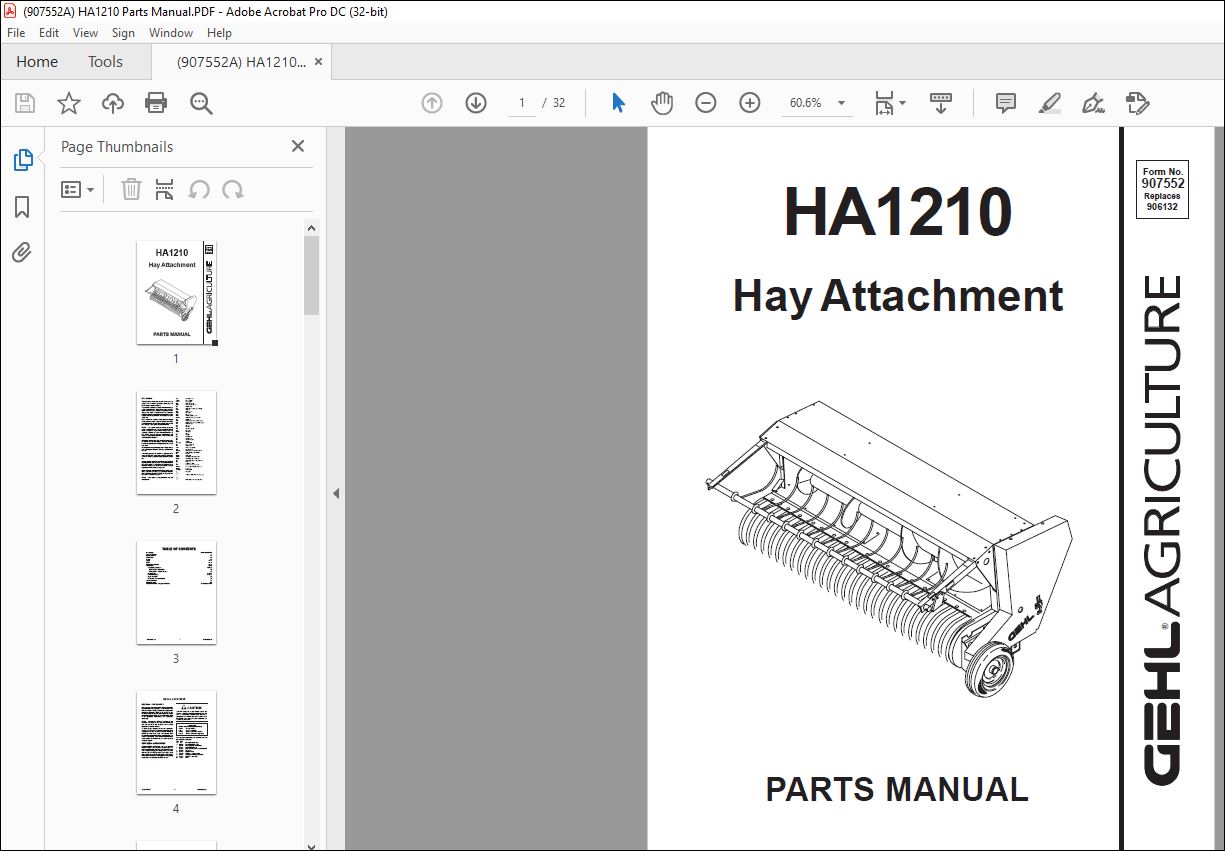Screen dimensions: 1225x851
Task: Select the (907552A) HA1210 document tab
Action: 241,62
